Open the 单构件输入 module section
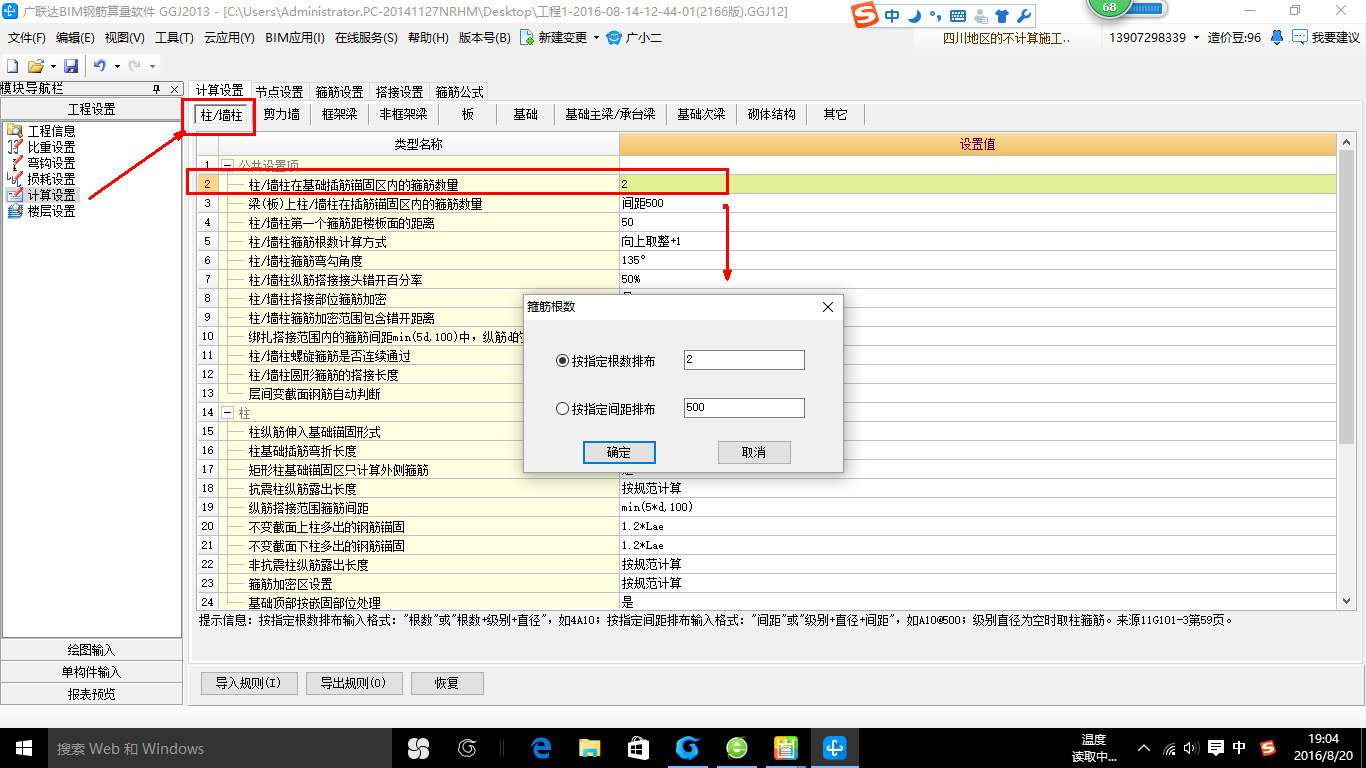The height and width of the screenshot is (768, 1366). (91, 672)
